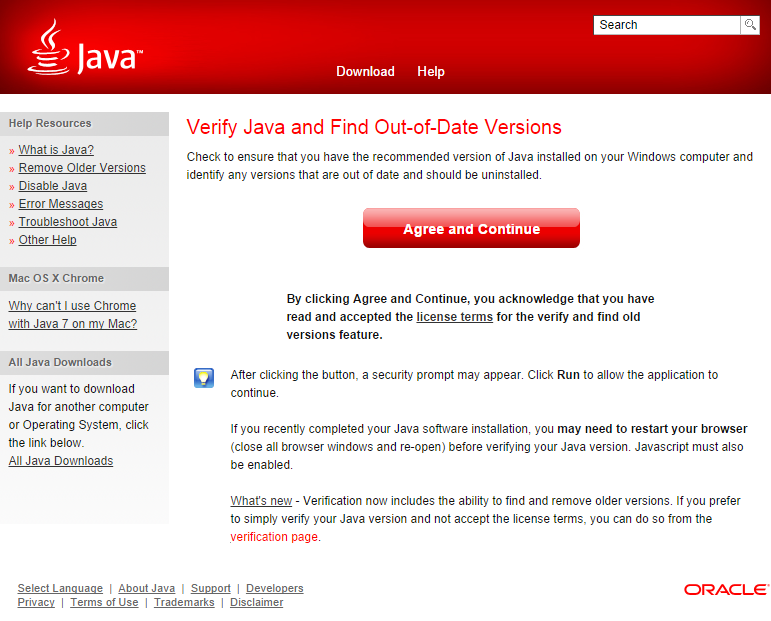This screenshot has height=621, width=771.
Task: Open the license terms link
Action: 454,317
